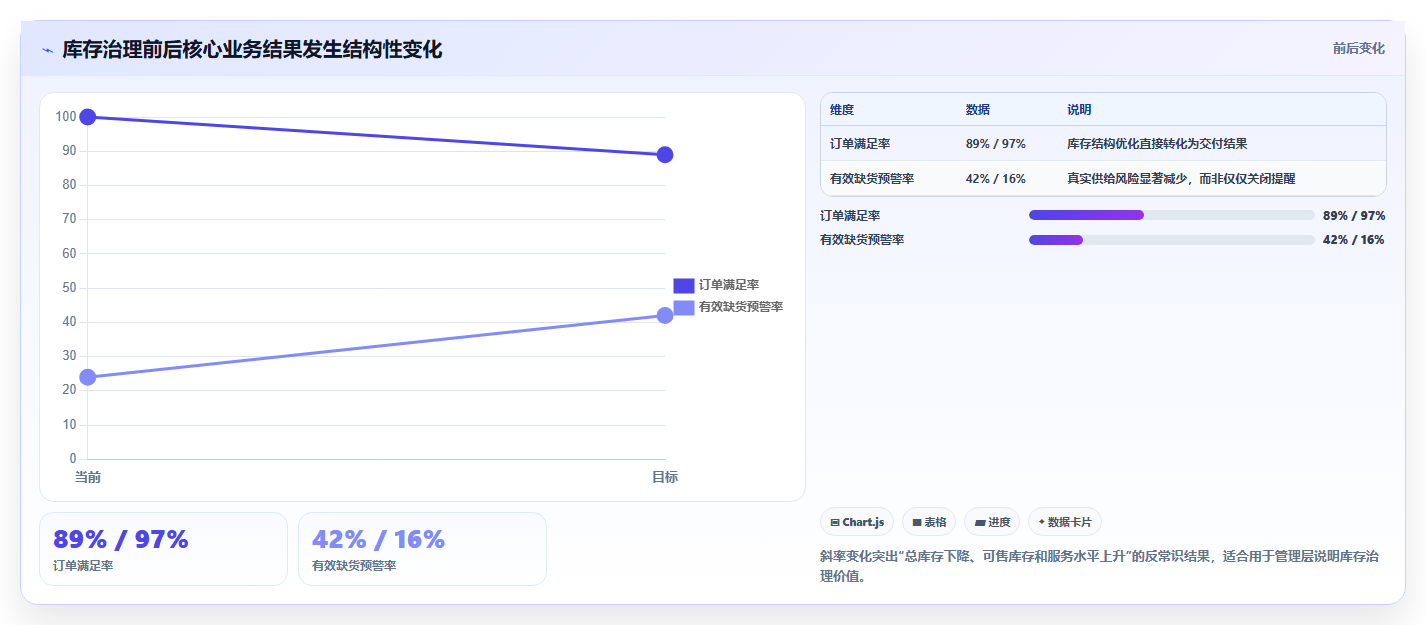Click the 有效缺货预警率 legend label in chart

(741, 307)
